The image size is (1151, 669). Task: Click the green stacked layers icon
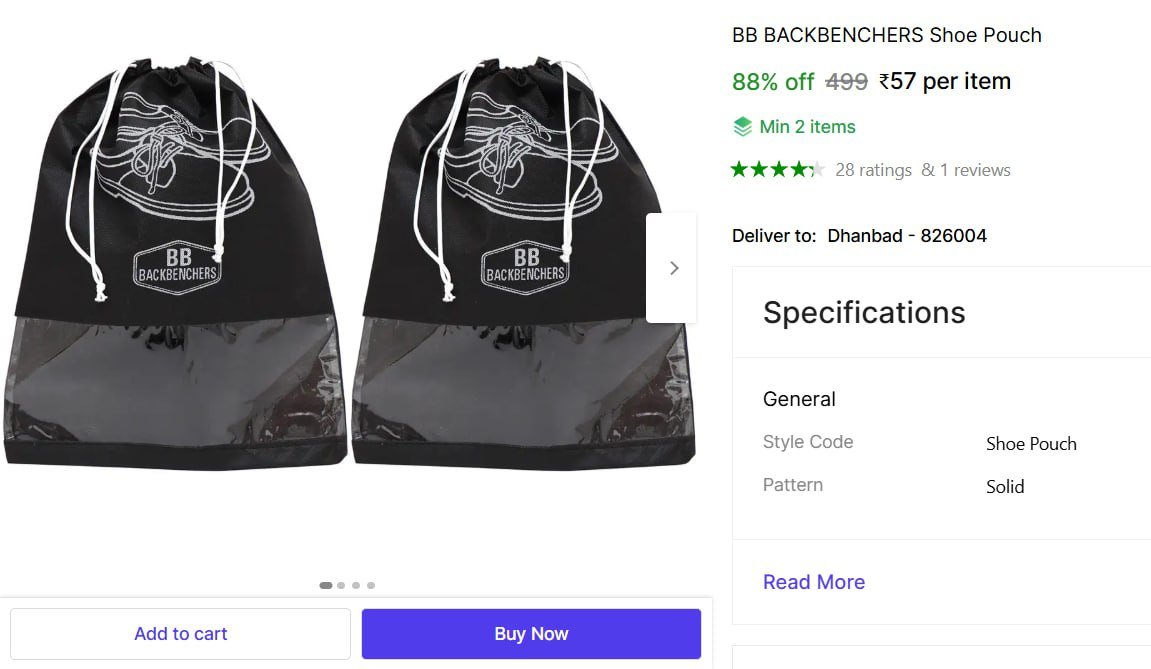[x=742, y=127]
